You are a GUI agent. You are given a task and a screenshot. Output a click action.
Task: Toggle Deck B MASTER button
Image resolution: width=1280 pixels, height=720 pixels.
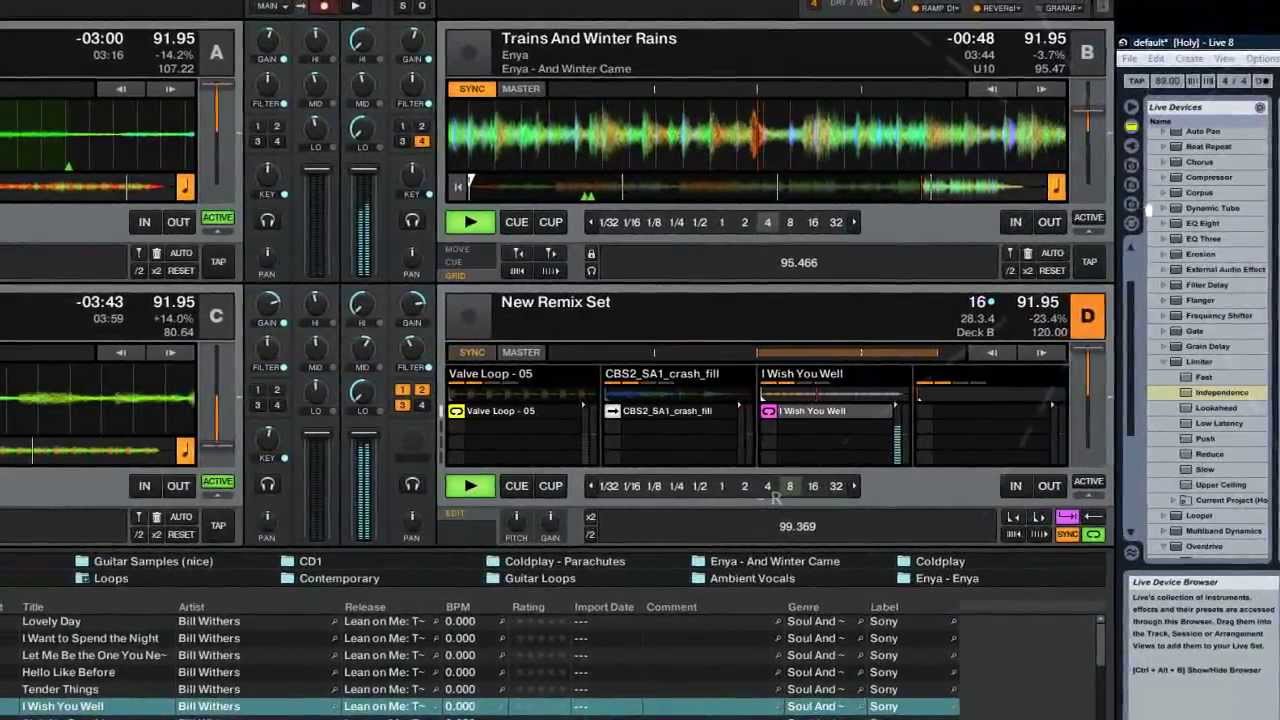[x=521, y=89]
